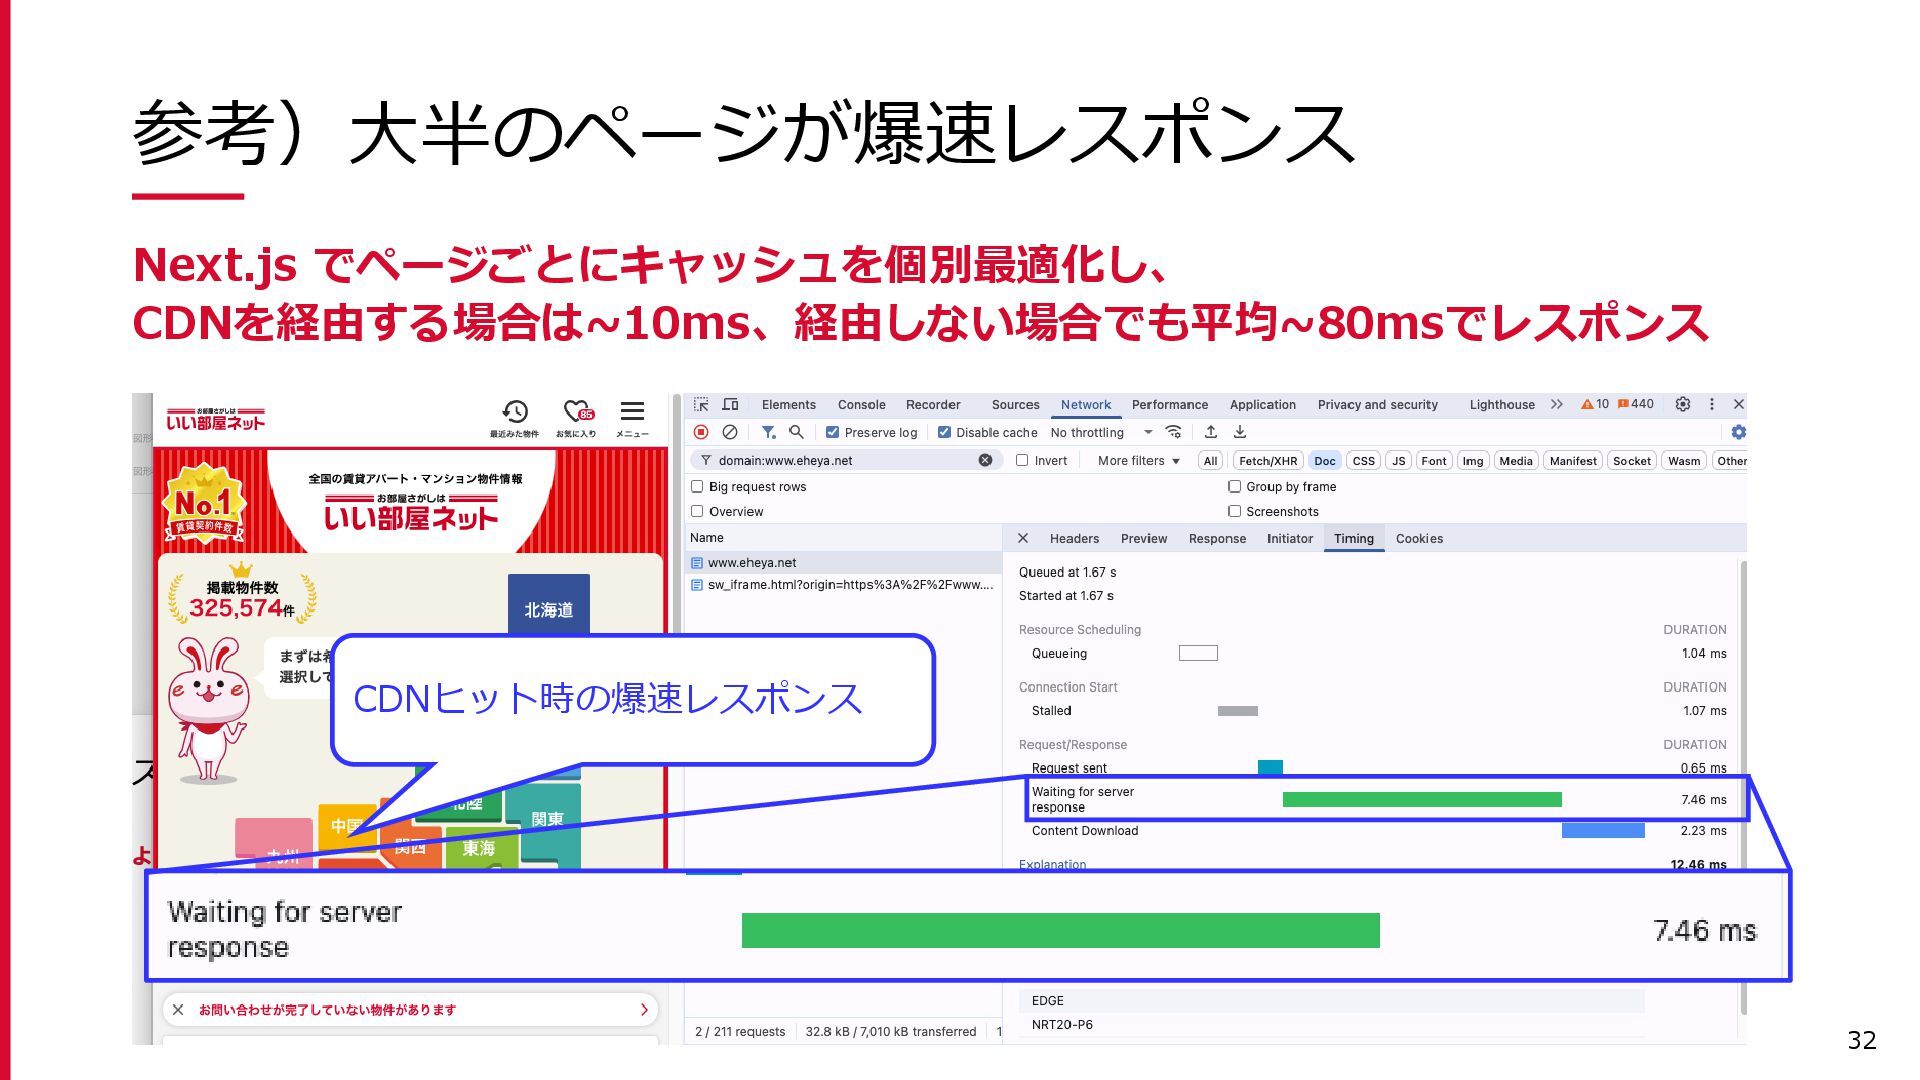Open Recorder tab
This screenshot has width=1920, height=1080.
(933, 404)
